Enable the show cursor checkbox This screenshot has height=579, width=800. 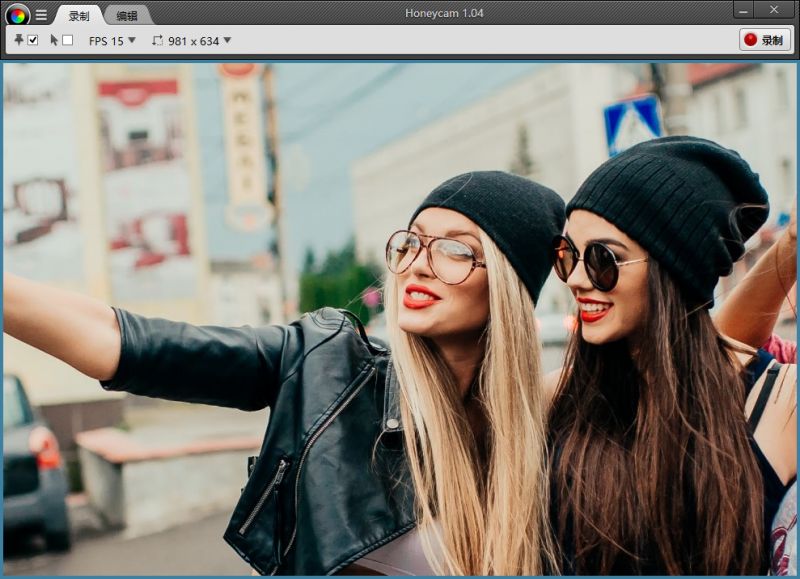point(68,40)
